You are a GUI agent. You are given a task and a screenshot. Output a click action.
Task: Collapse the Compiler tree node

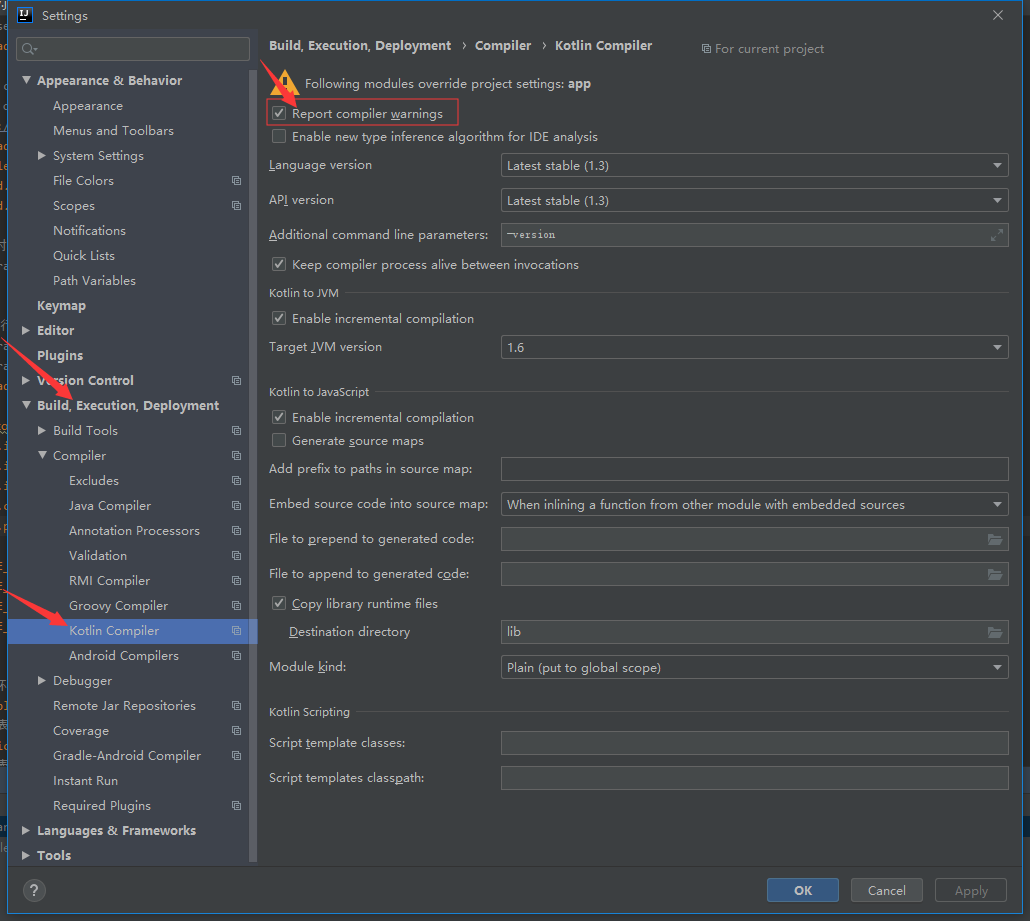42,455
